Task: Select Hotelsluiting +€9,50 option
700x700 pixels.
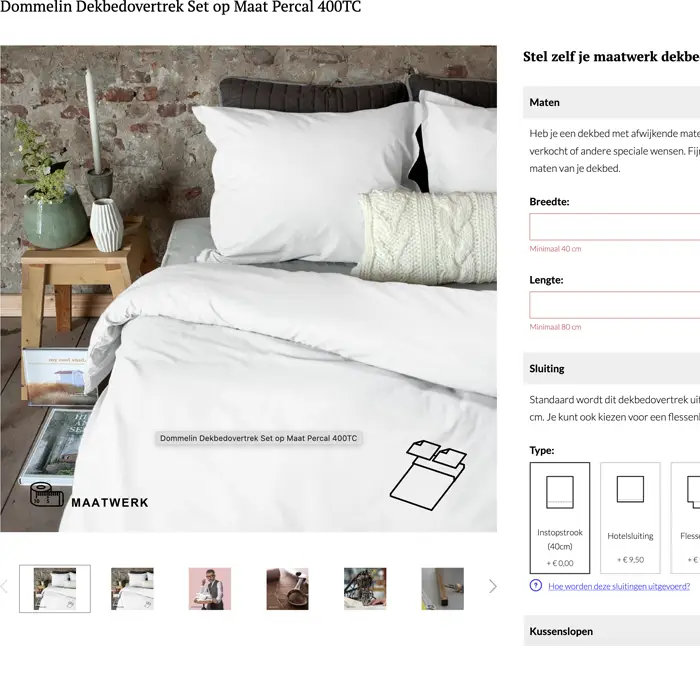Action: (x=630, y=518)
